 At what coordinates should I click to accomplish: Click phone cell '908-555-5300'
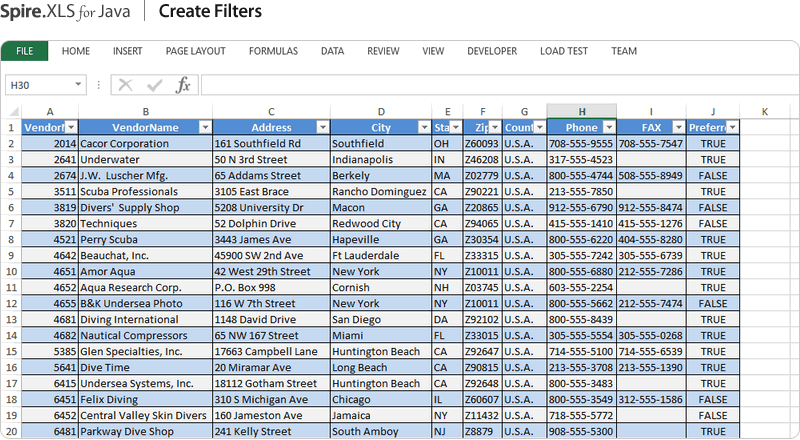tap(582, 431)
